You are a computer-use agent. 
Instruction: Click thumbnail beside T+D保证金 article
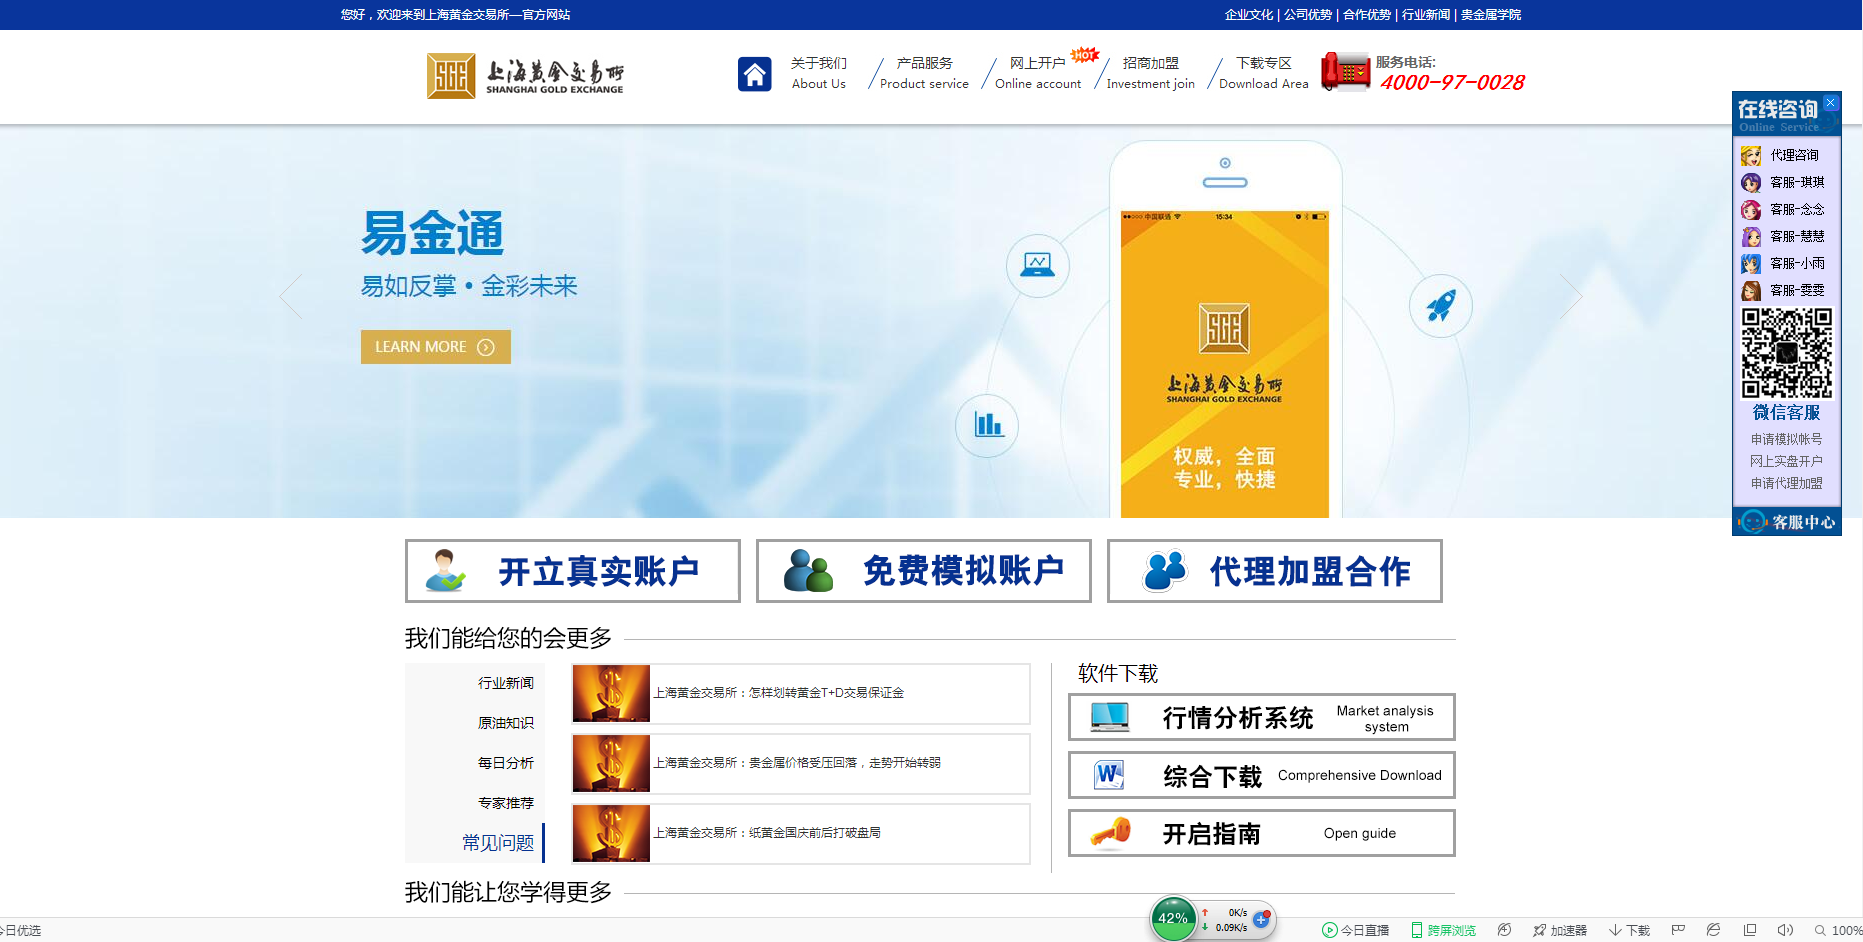point(611,693)
